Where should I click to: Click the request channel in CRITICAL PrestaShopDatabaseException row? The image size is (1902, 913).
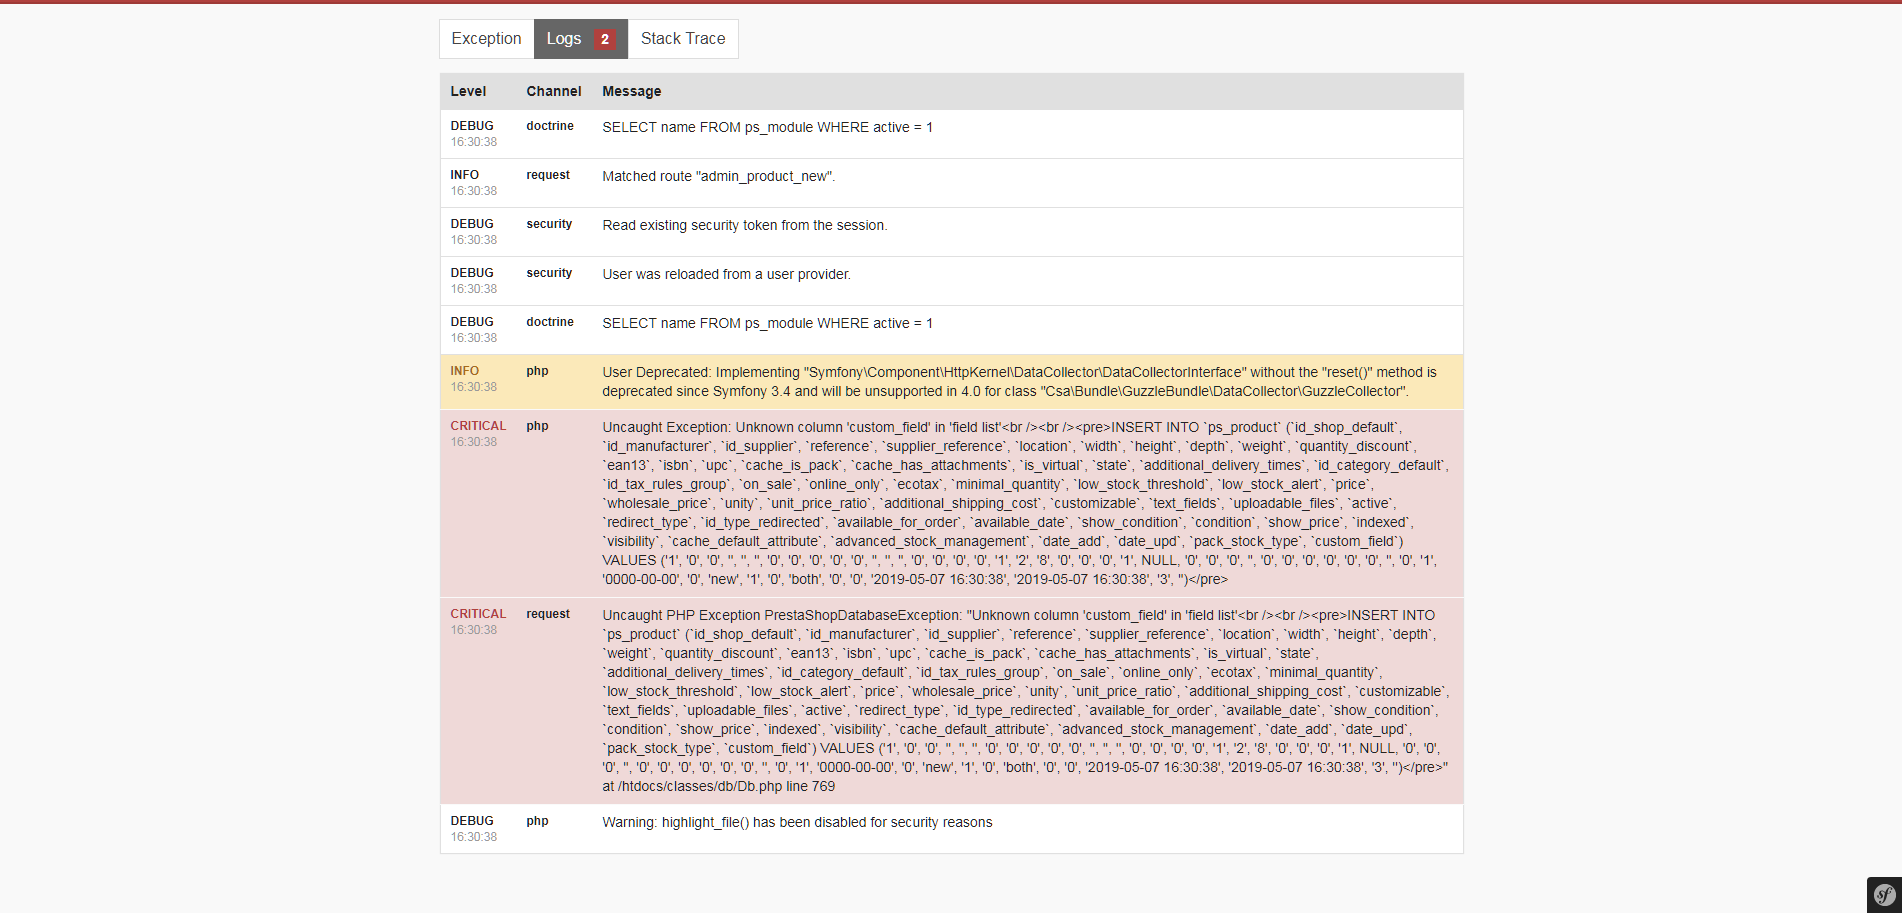[x=548, y=614]
